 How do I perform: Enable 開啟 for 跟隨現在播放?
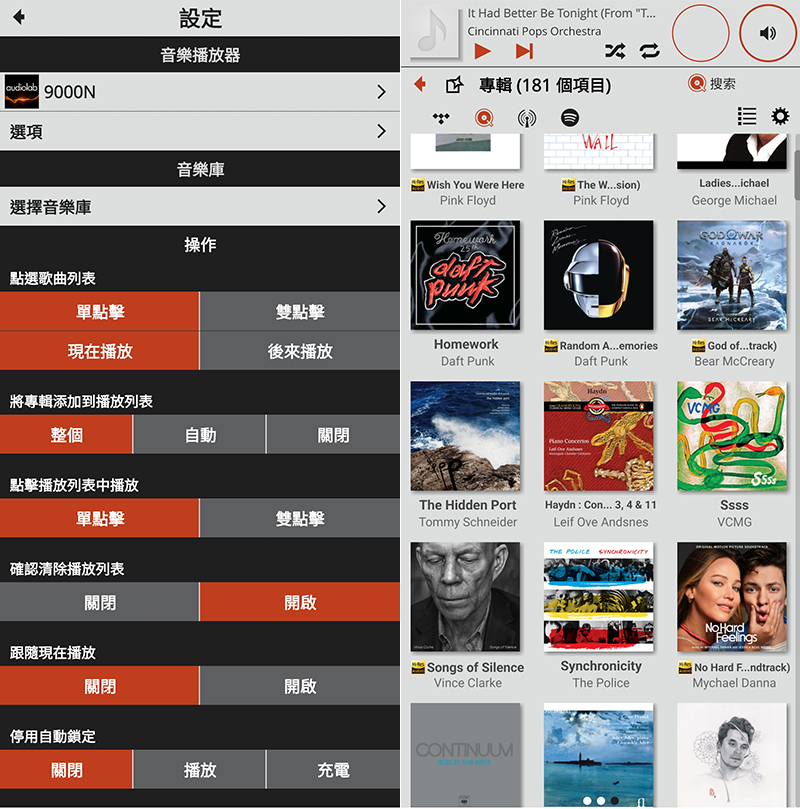click(299, 687)
